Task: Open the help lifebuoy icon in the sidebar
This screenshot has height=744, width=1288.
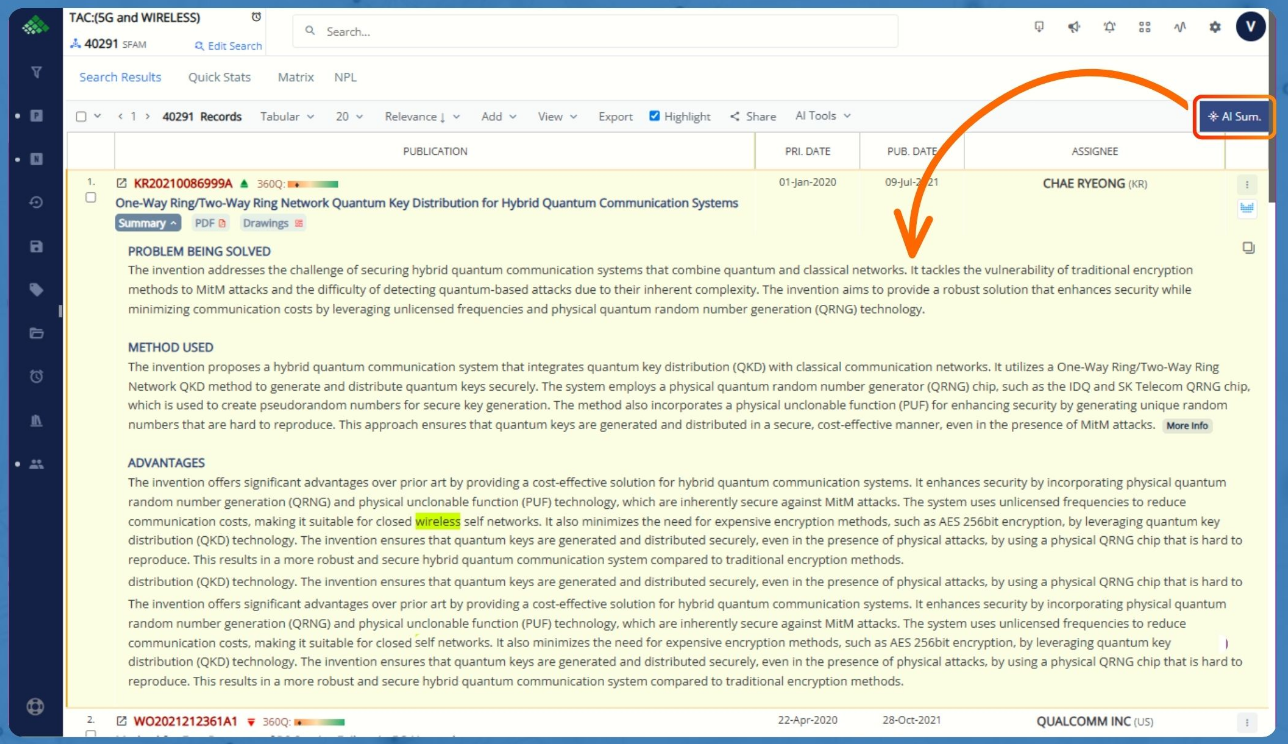Action: 36,706
